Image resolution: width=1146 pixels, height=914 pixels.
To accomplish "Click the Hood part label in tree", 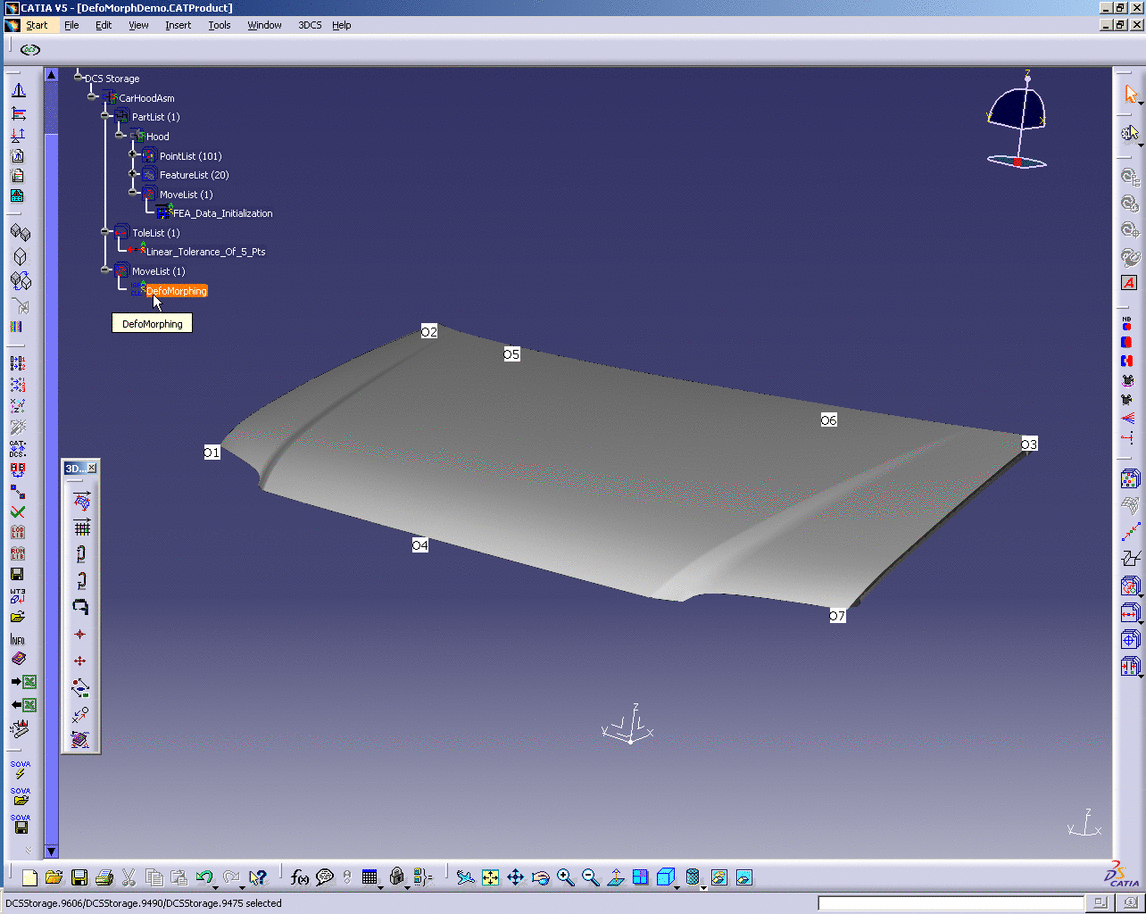I will pos(157,137).
